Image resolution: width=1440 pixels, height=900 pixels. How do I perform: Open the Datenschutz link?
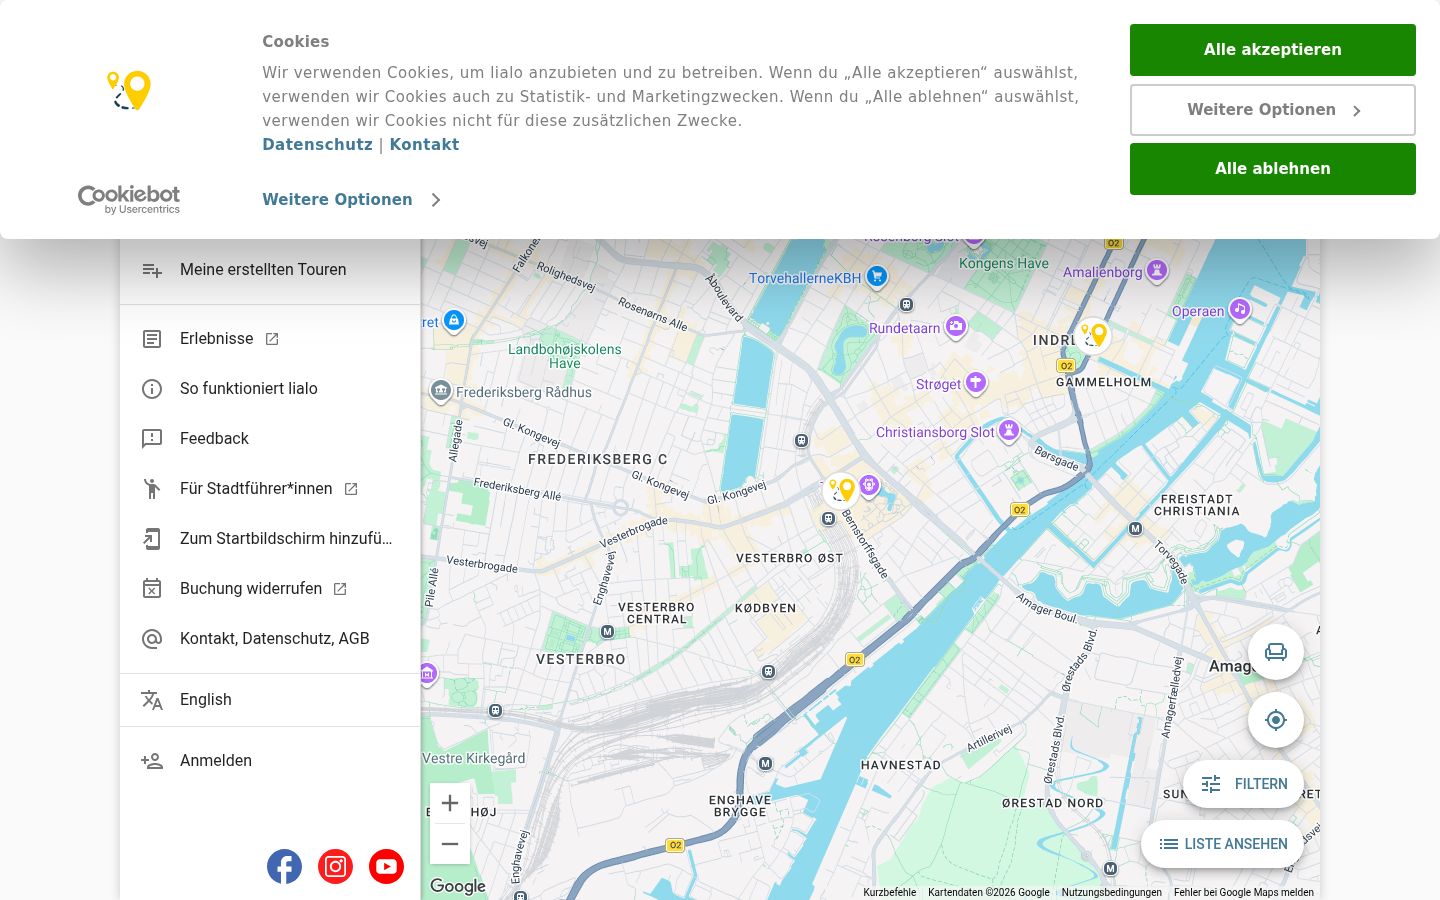pyautogui.click(x=317, y=144)
